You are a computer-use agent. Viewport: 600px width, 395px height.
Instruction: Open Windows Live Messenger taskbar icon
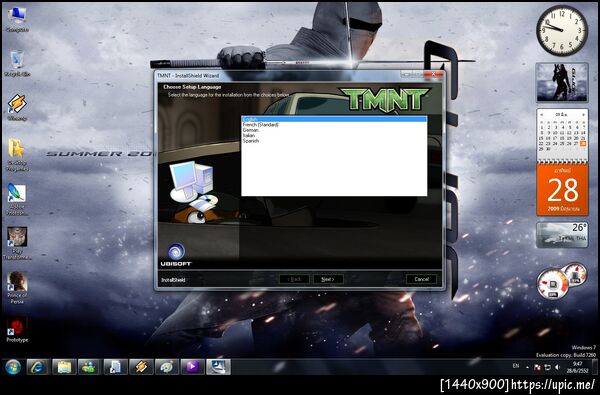[89, 367]
